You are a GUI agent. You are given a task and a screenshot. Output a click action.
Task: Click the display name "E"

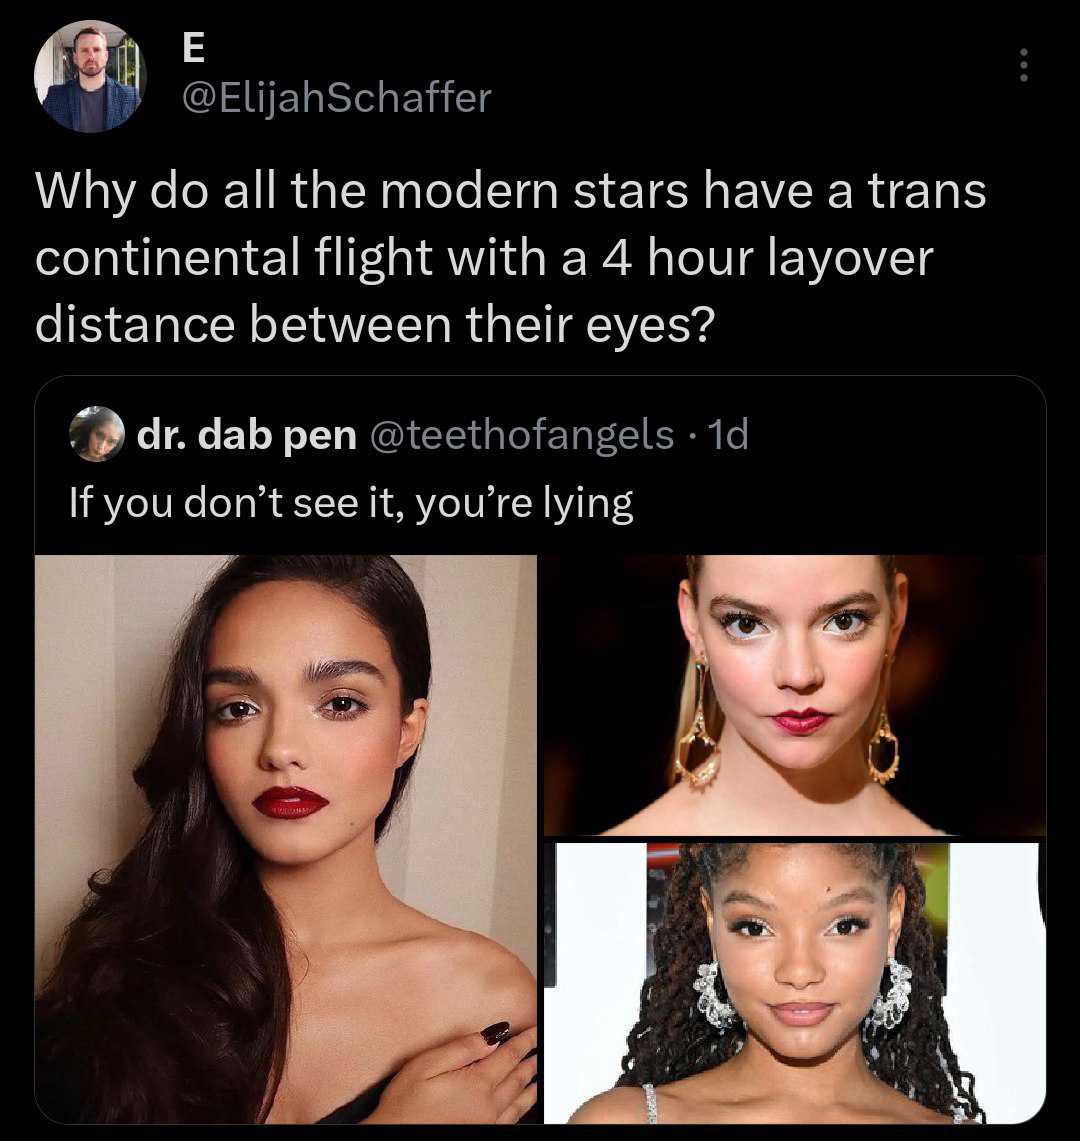point(190,48)
